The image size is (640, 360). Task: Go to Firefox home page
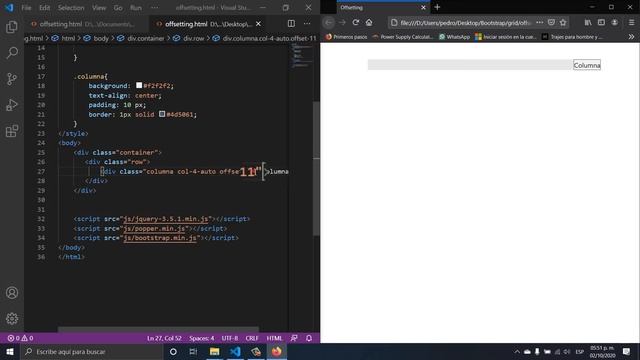pos(369,22)
